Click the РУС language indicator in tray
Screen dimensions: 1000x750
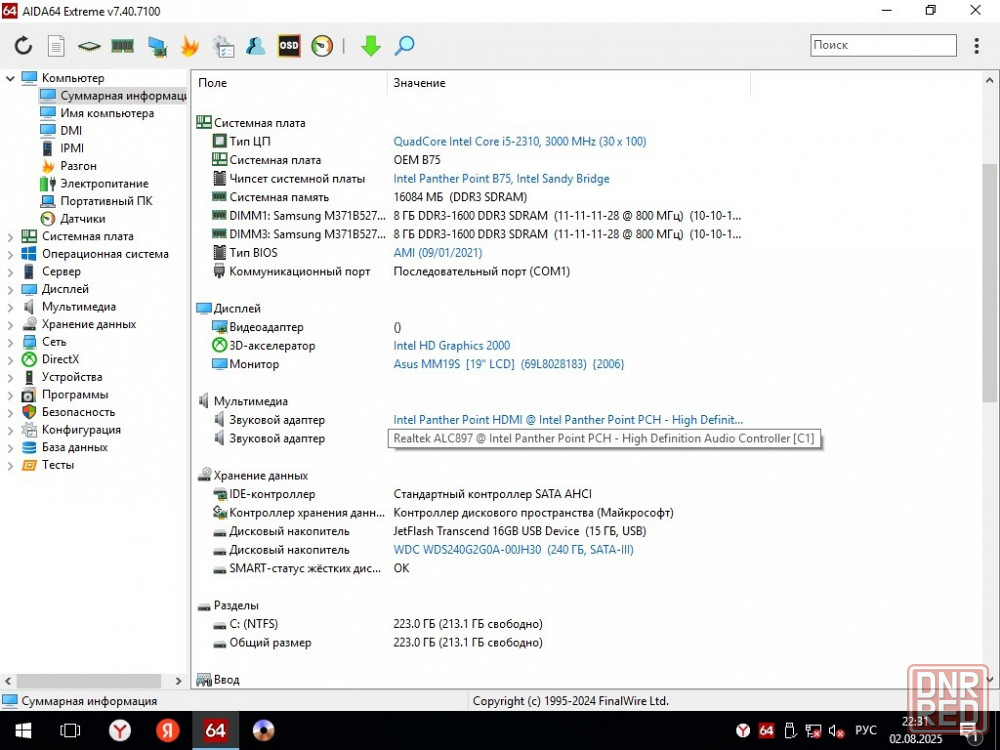click(866, 731)
